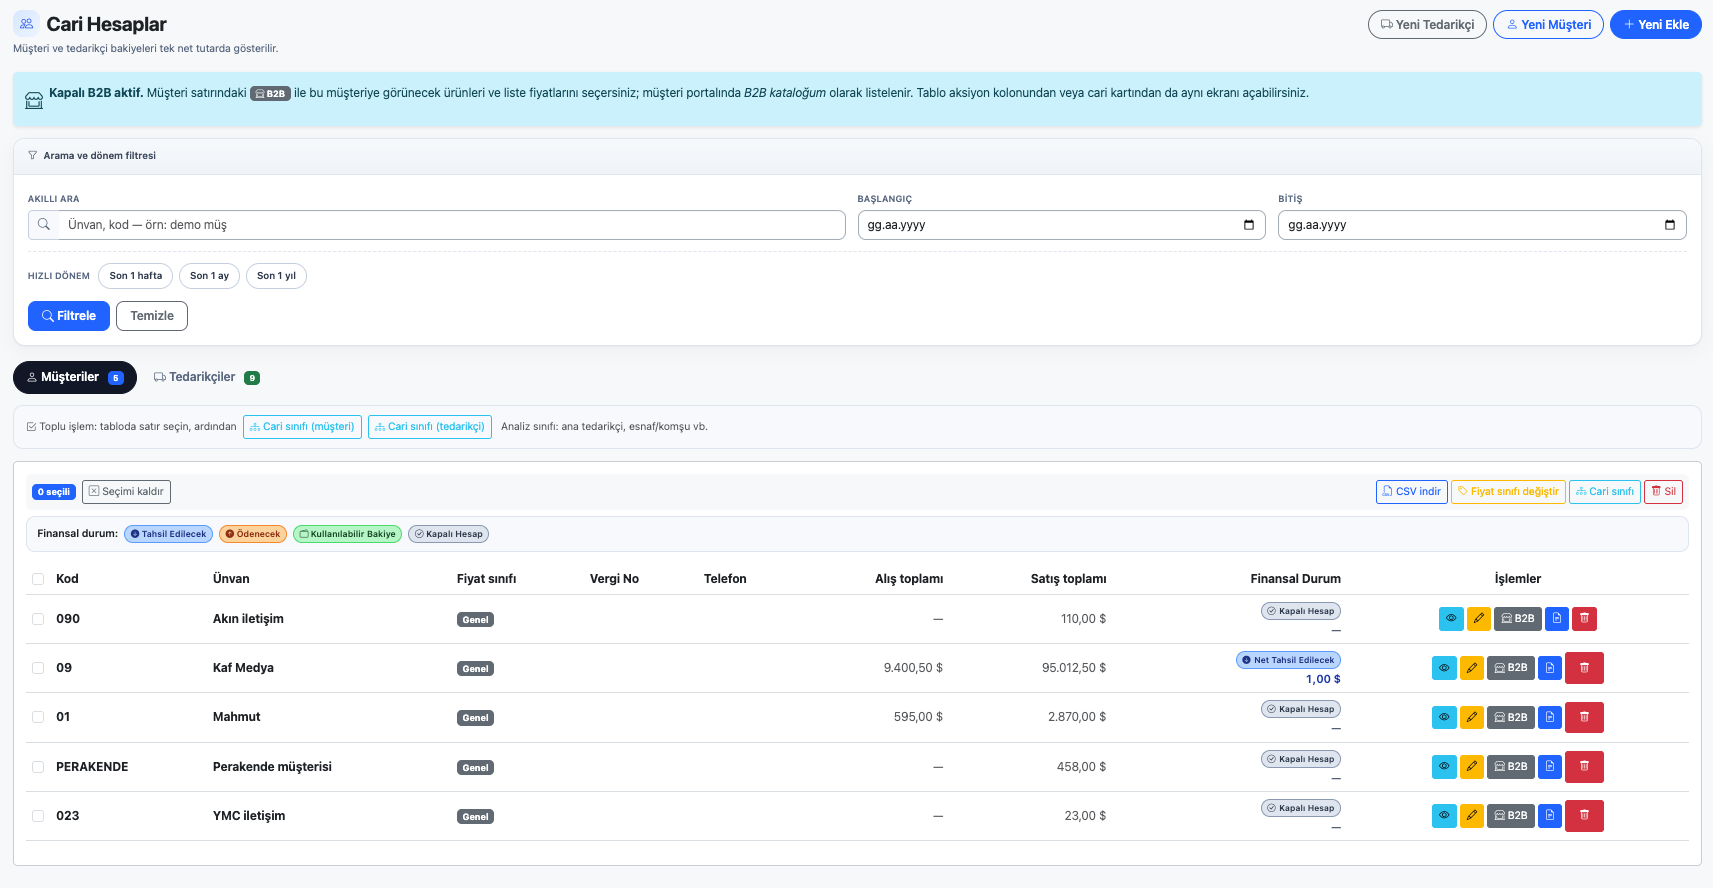Select Son 1 hafta quick period

136,276
